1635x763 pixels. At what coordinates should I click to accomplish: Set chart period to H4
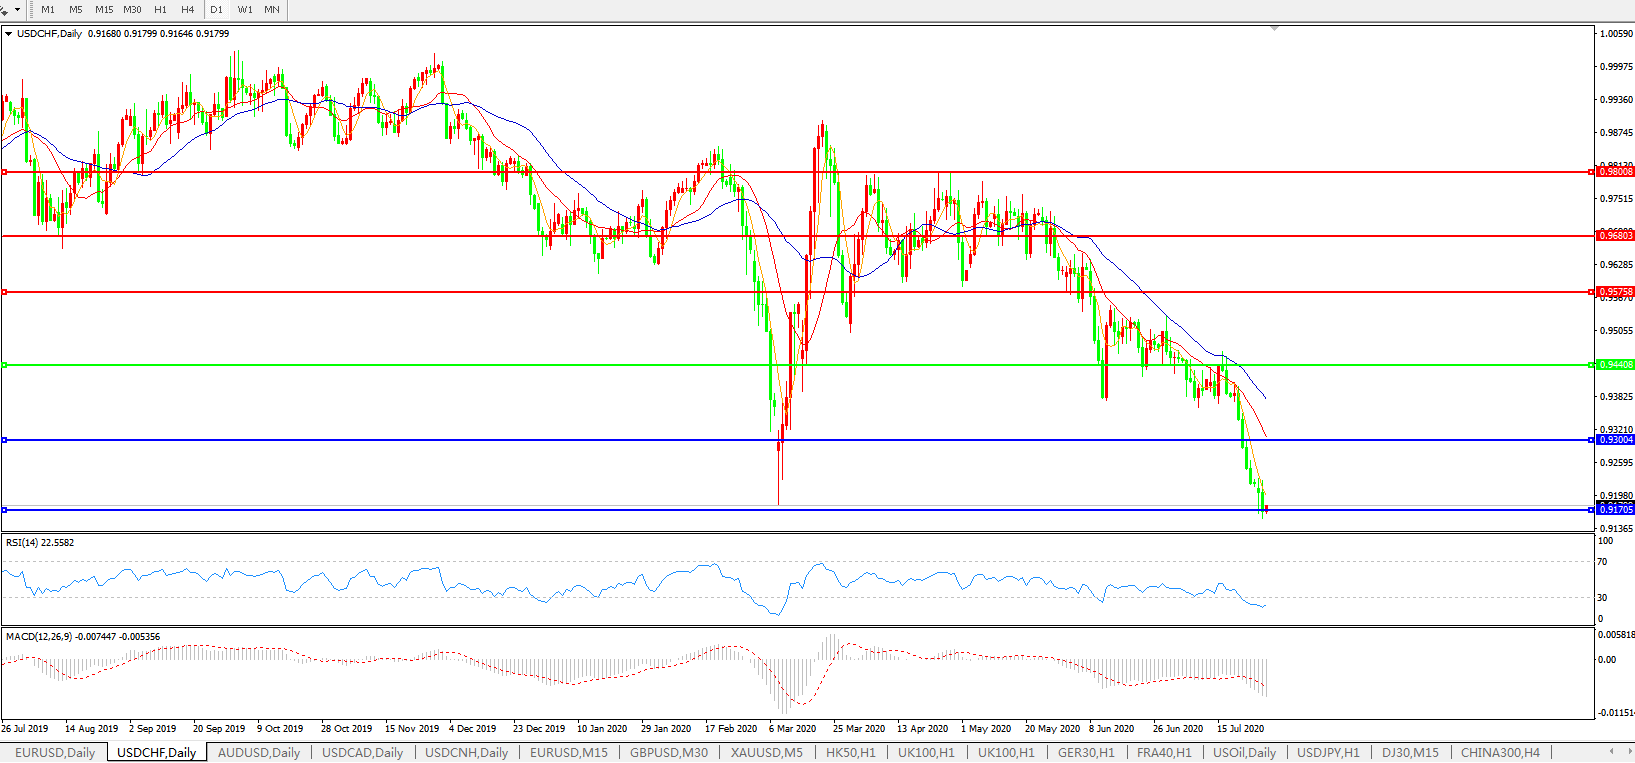(188, 10)
